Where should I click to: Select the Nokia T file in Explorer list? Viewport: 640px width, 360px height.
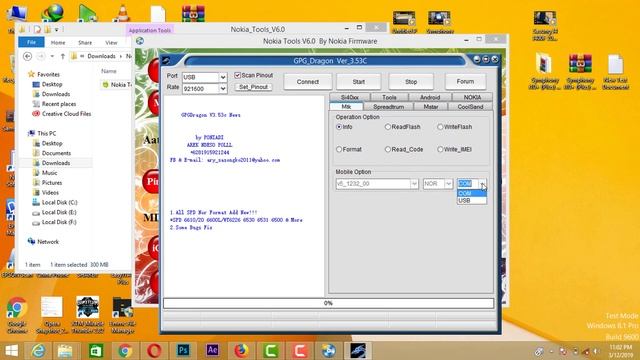[117, 84]
